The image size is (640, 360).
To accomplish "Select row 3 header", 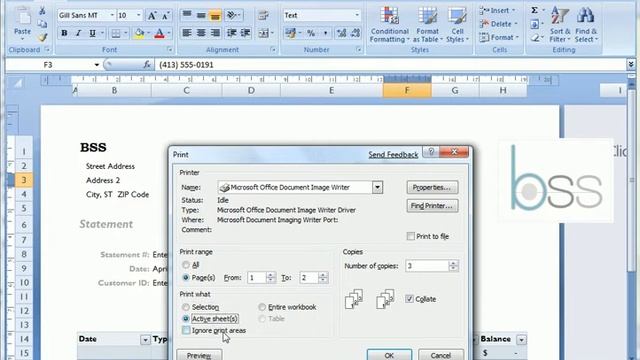I will click(24, 180).
